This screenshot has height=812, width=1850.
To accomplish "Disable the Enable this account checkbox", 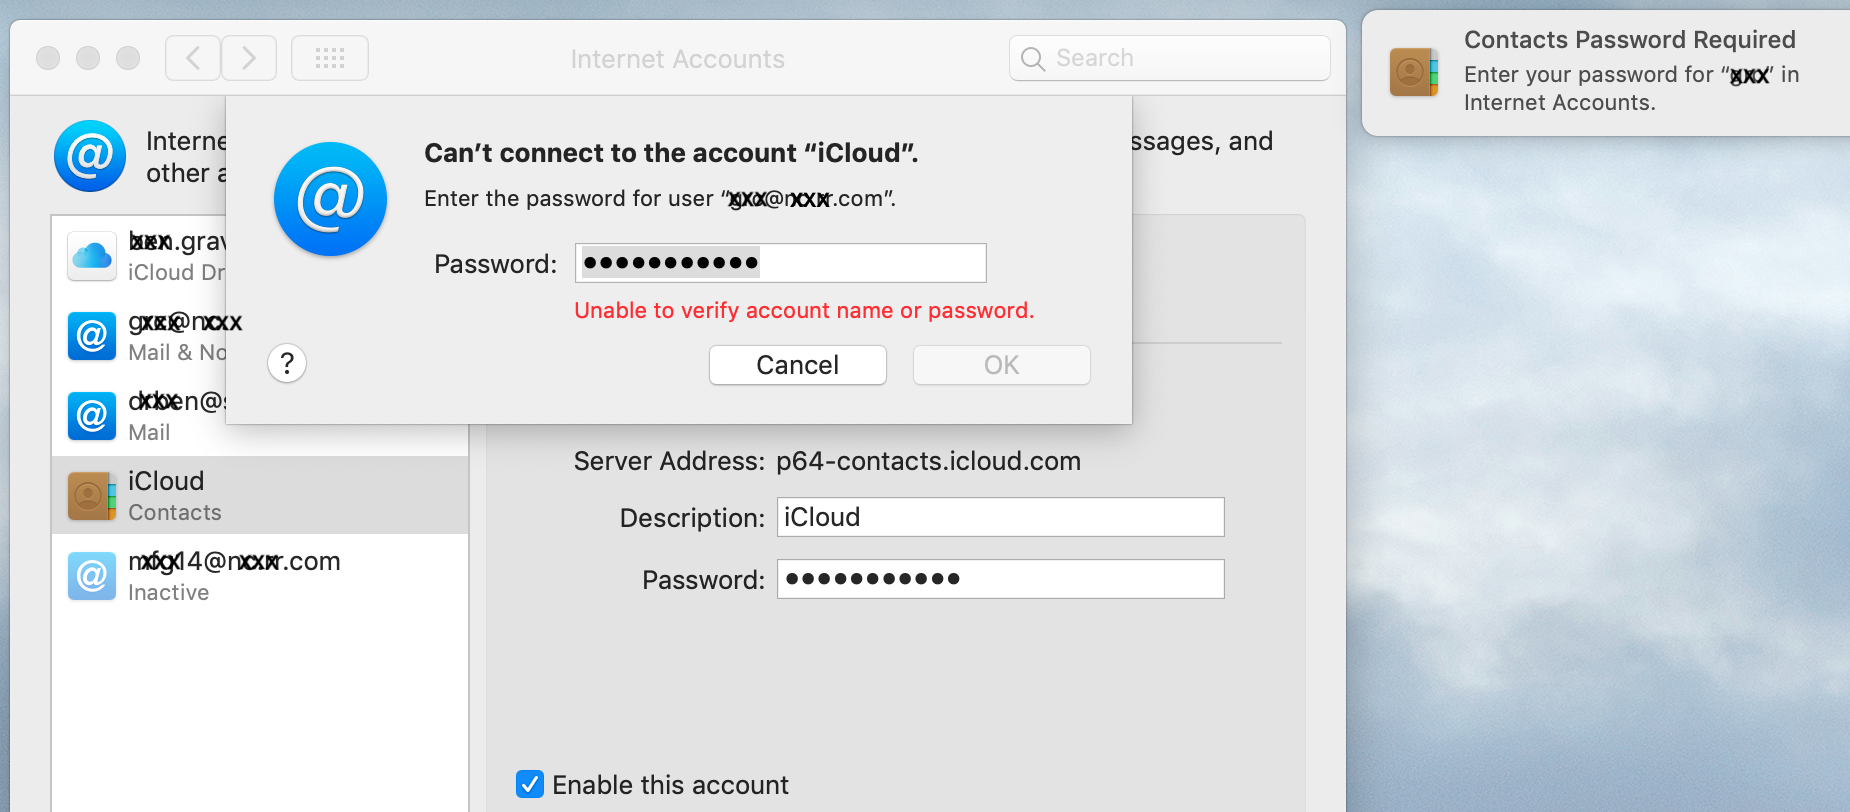I will click(x=529, y=784).
